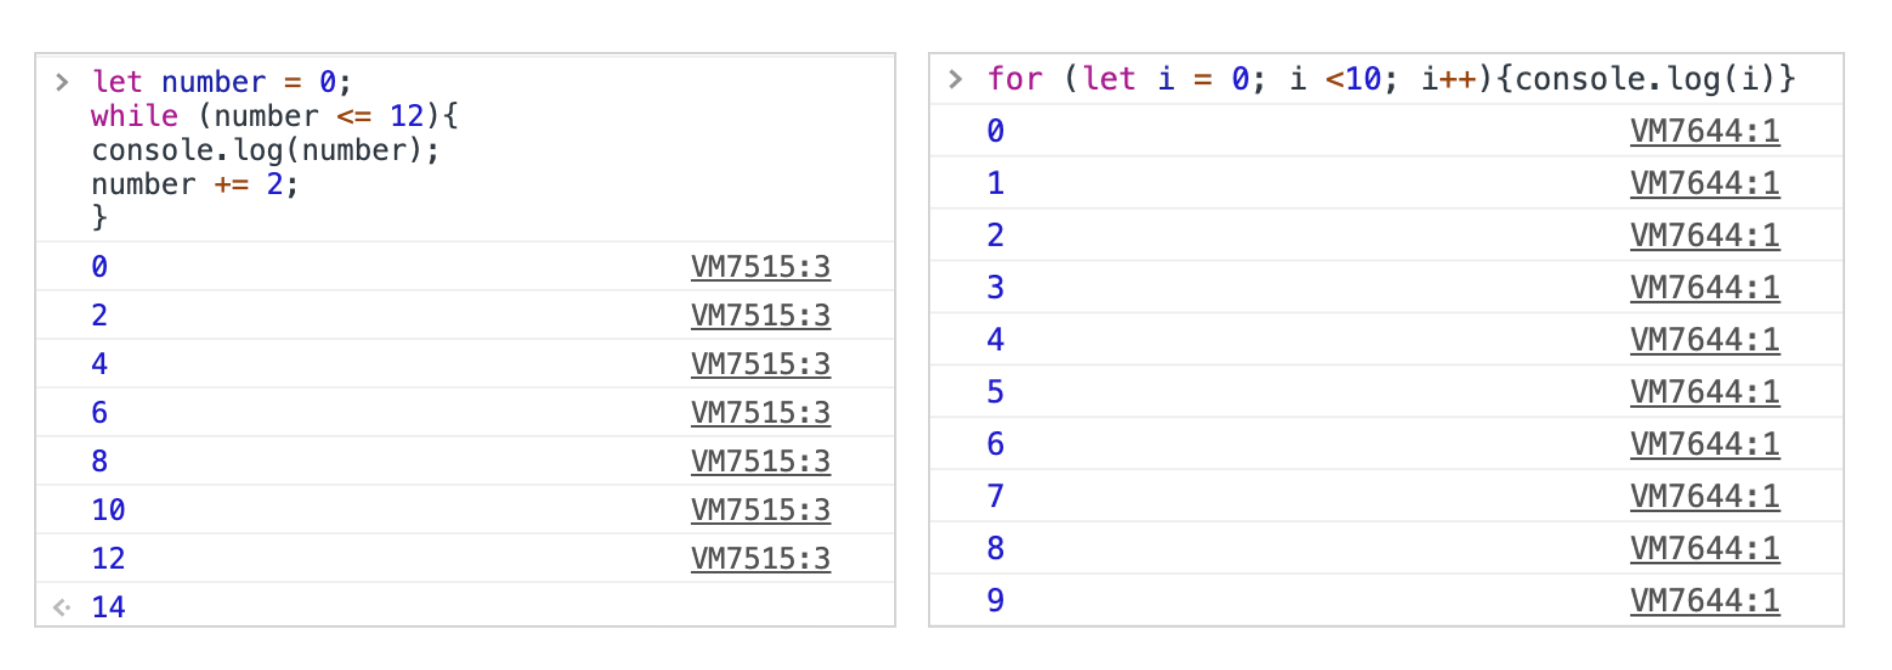Open VM7644:1 link beside output 1
Image resolution: width=1892 pixels, height=670 pixels.
1705,183
